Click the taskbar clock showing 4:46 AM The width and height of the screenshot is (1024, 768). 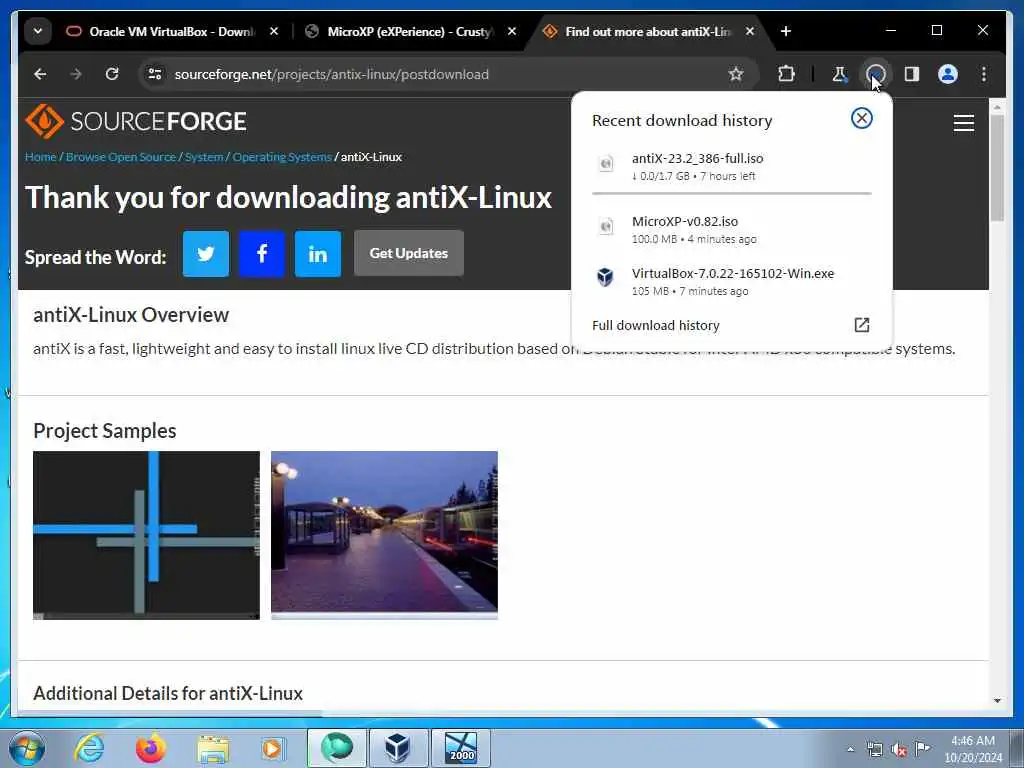973,748
